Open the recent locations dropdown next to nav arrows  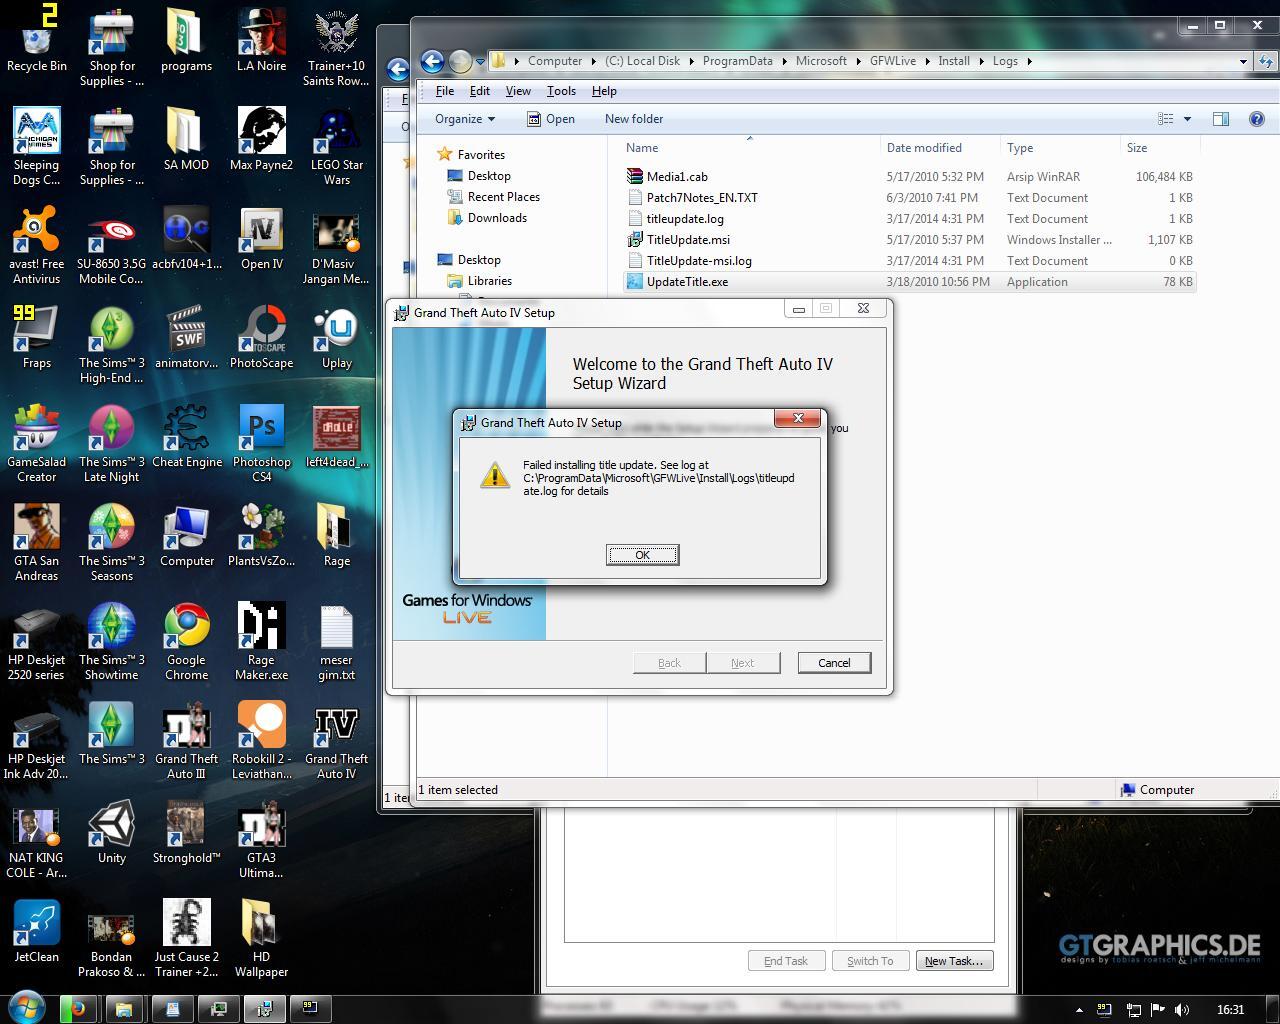pyautogui.click(x=480, y=61)
